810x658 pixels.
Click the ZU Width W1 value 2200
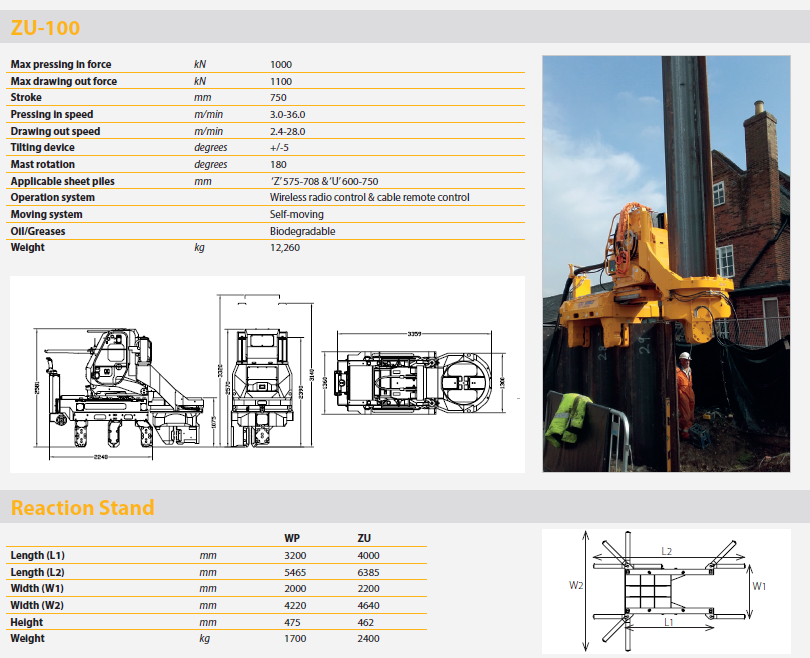coord(368,589)
